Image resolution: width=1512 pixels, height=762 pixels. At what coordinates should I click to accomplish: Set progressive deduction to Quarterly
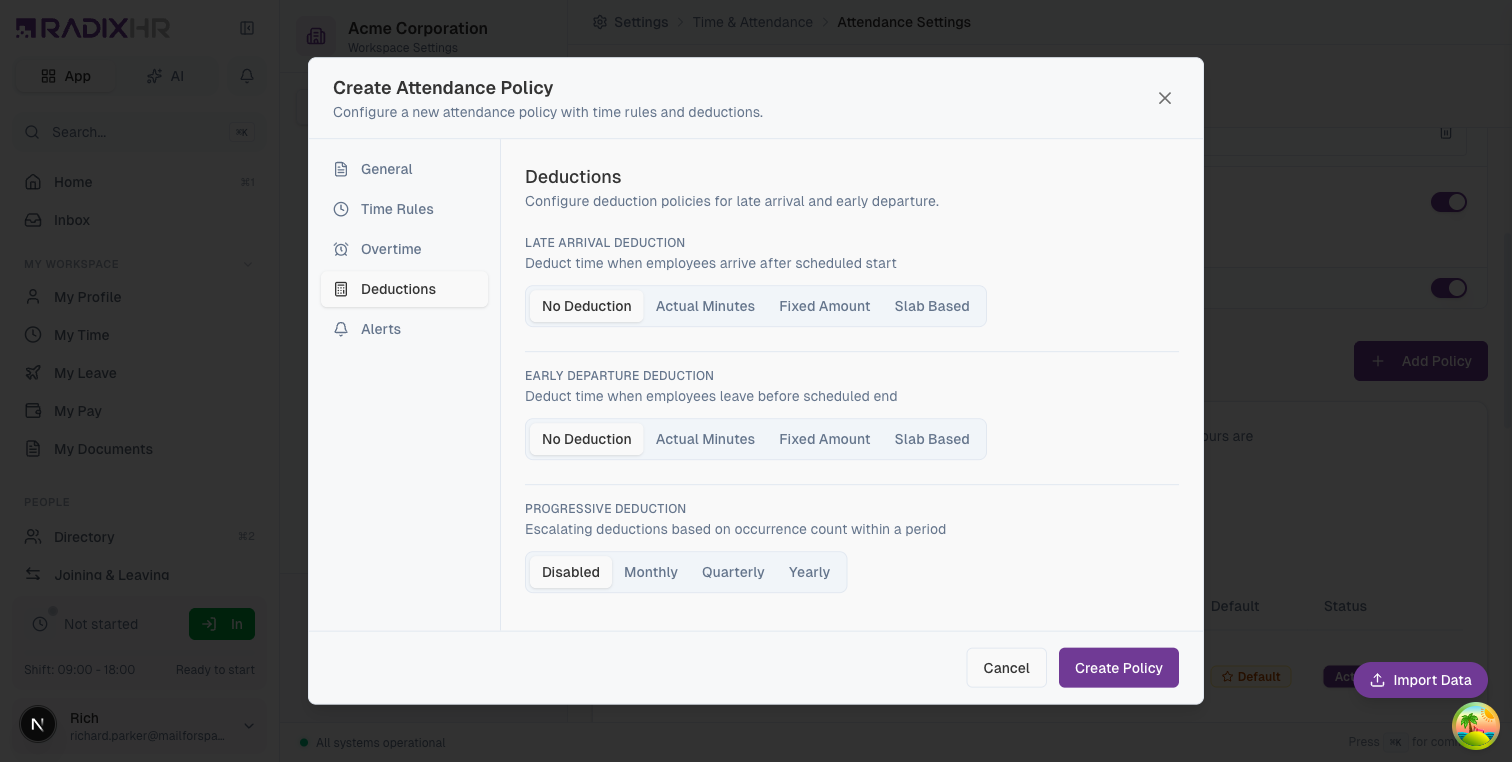(733, 572)
